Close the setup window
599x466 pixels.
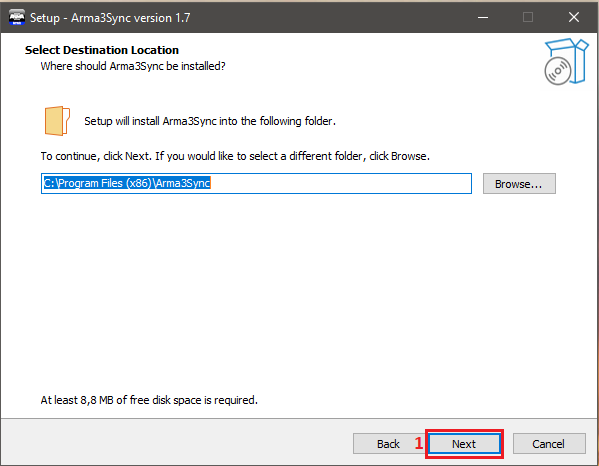tap(574, 17)
